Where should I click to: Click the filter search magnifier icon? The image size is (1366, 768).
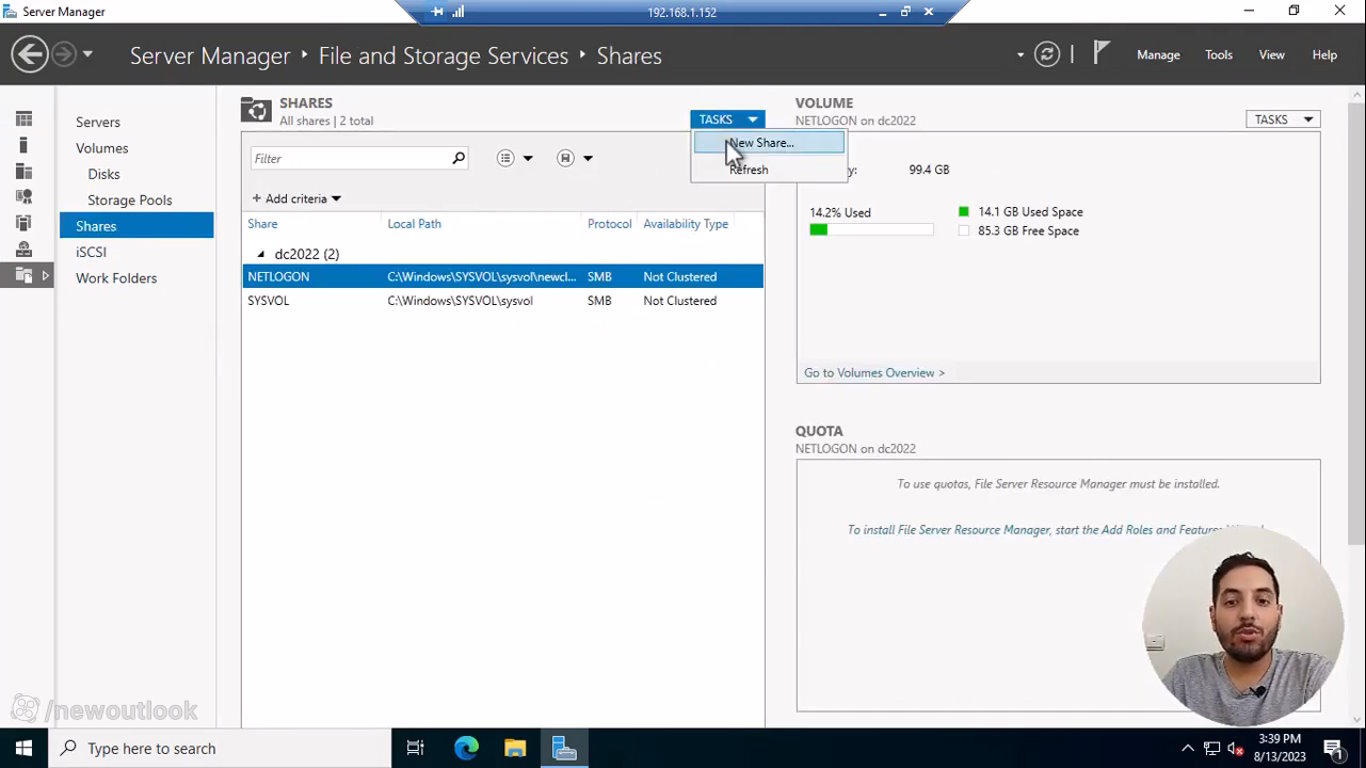(x=458, y=158)
